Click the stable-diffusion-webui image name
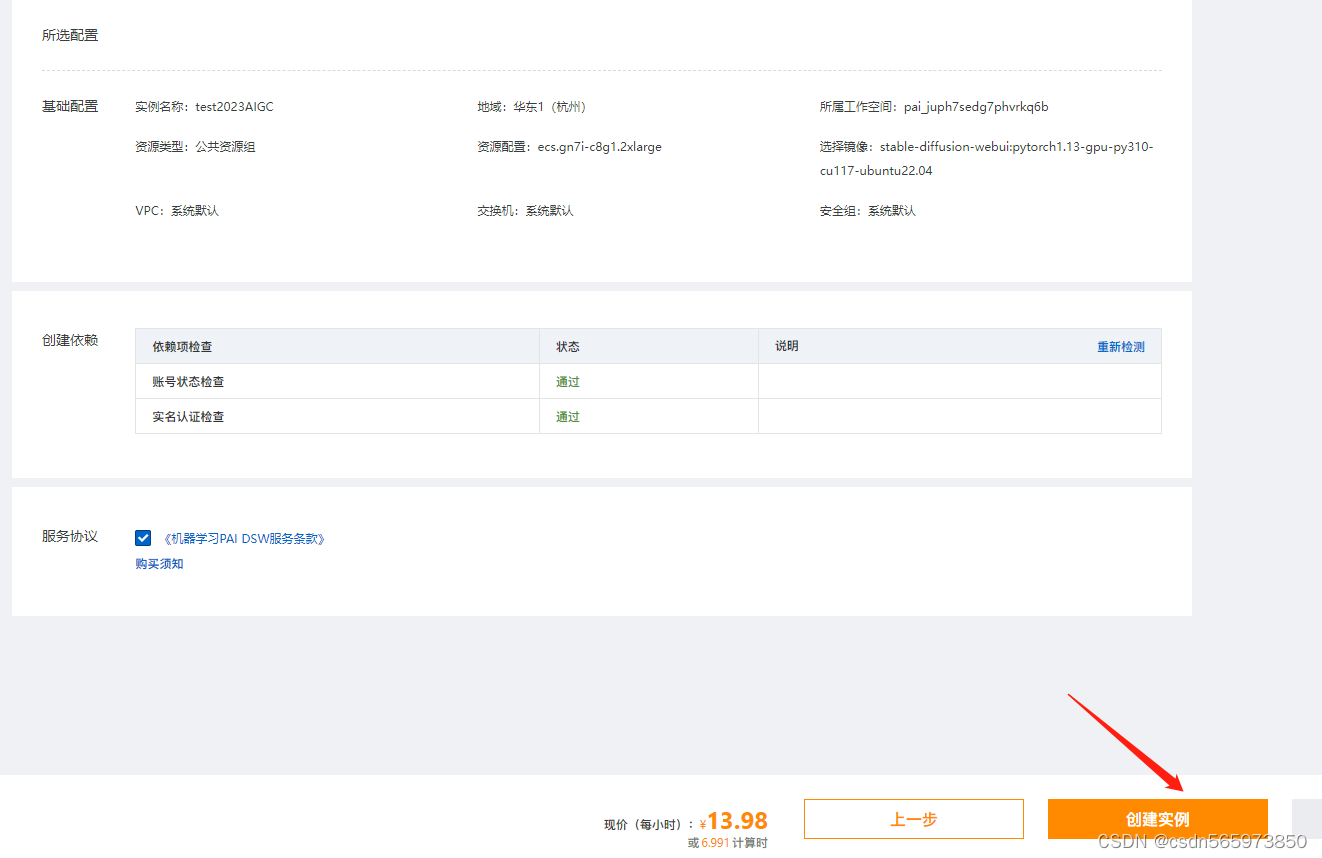 (986, 159)
